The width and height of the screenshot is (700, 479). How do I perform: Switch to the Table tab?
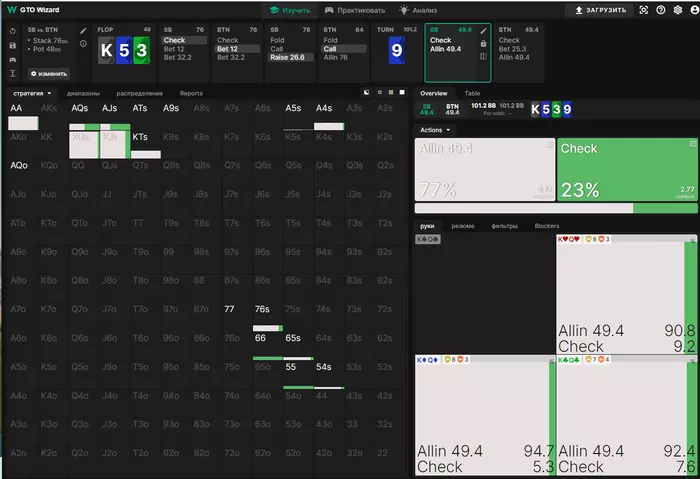[472, 93]
